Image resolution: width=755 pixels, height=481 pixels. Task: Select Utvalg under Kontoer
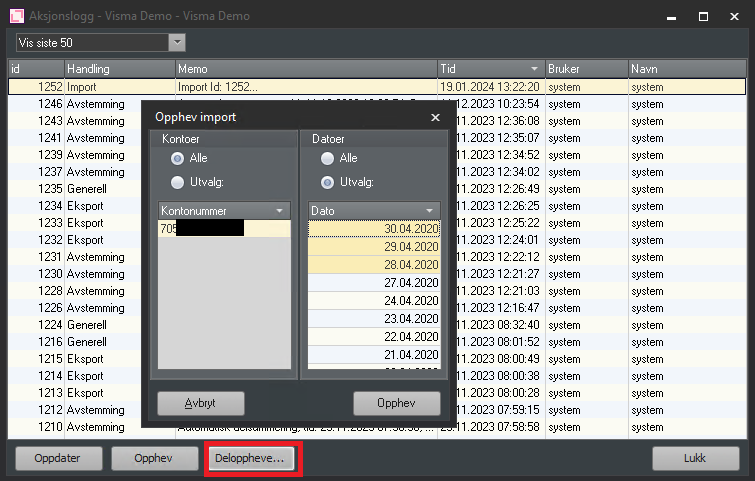(x=178, y=182)
